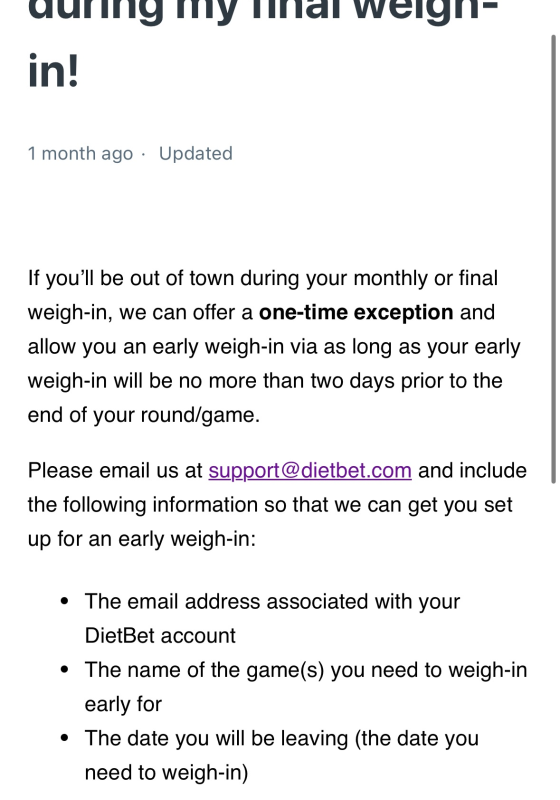Click the "need to weigh-in)" text line
The height and width of the screenshot is (800, 560).
166,772
